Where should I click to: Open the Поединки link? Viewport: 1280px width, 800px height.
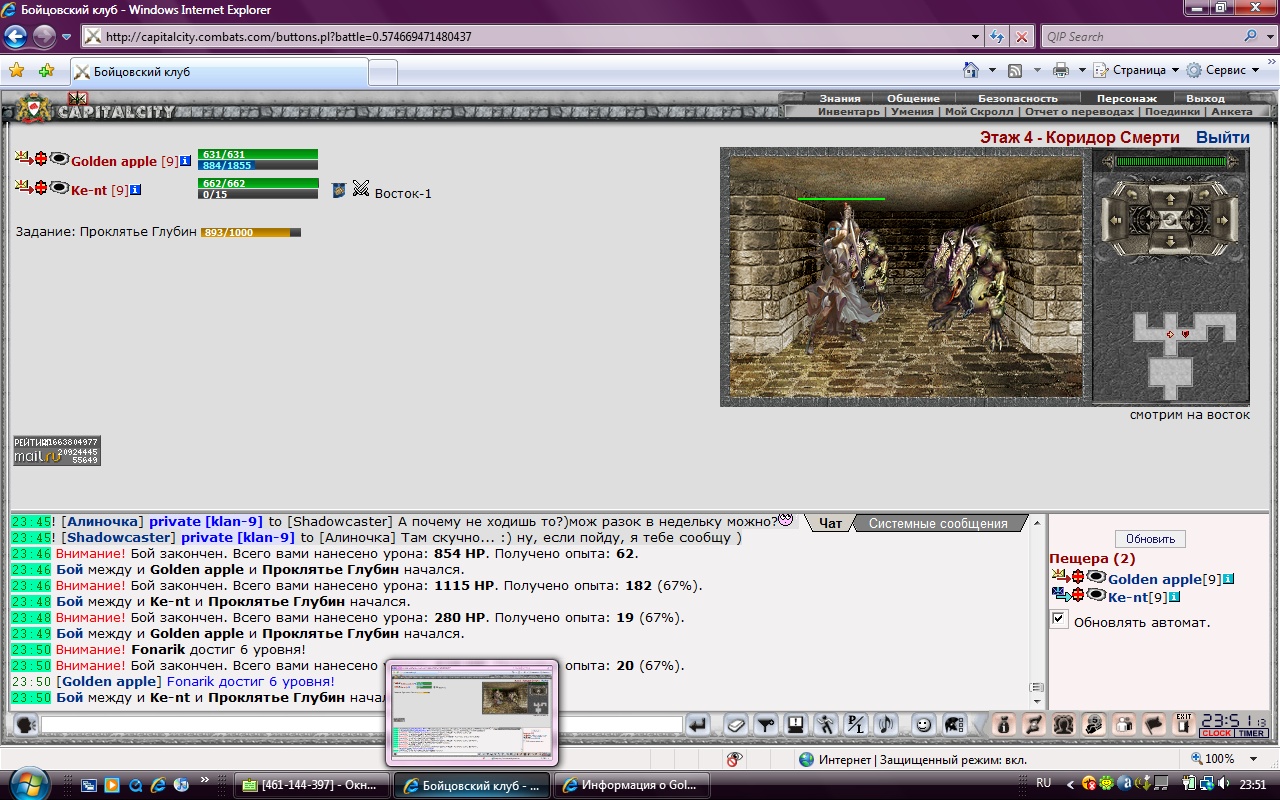click(1172, 112)
